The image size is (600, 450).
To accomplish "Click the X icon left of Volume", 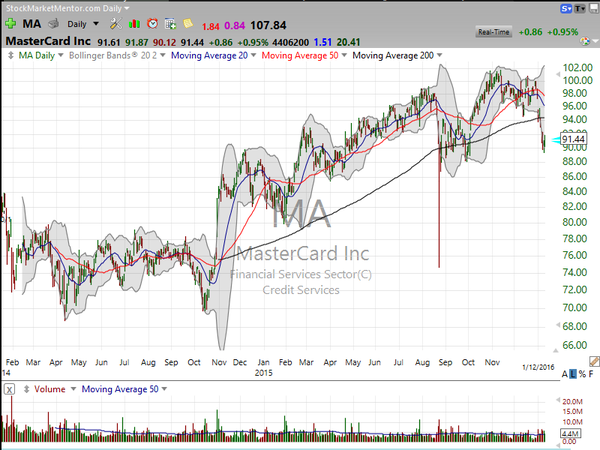I will pyautogui.click(x=10, y=390).
